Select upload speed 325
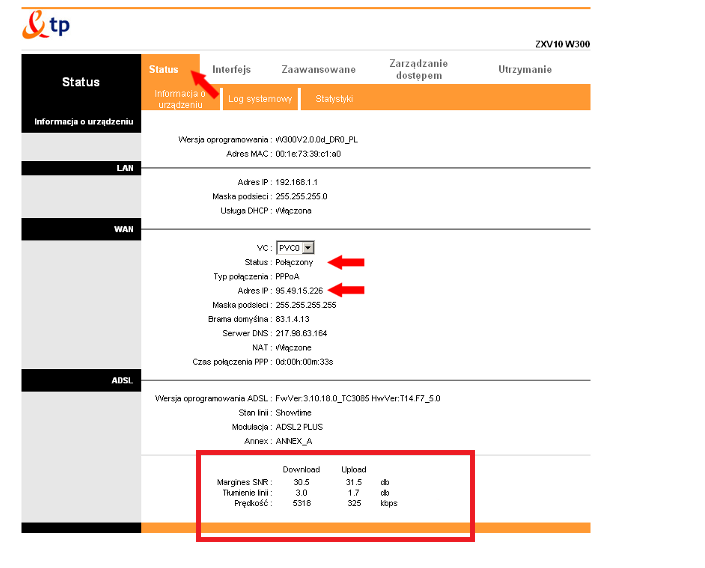705x568 pixels. (x=354, y=503)
